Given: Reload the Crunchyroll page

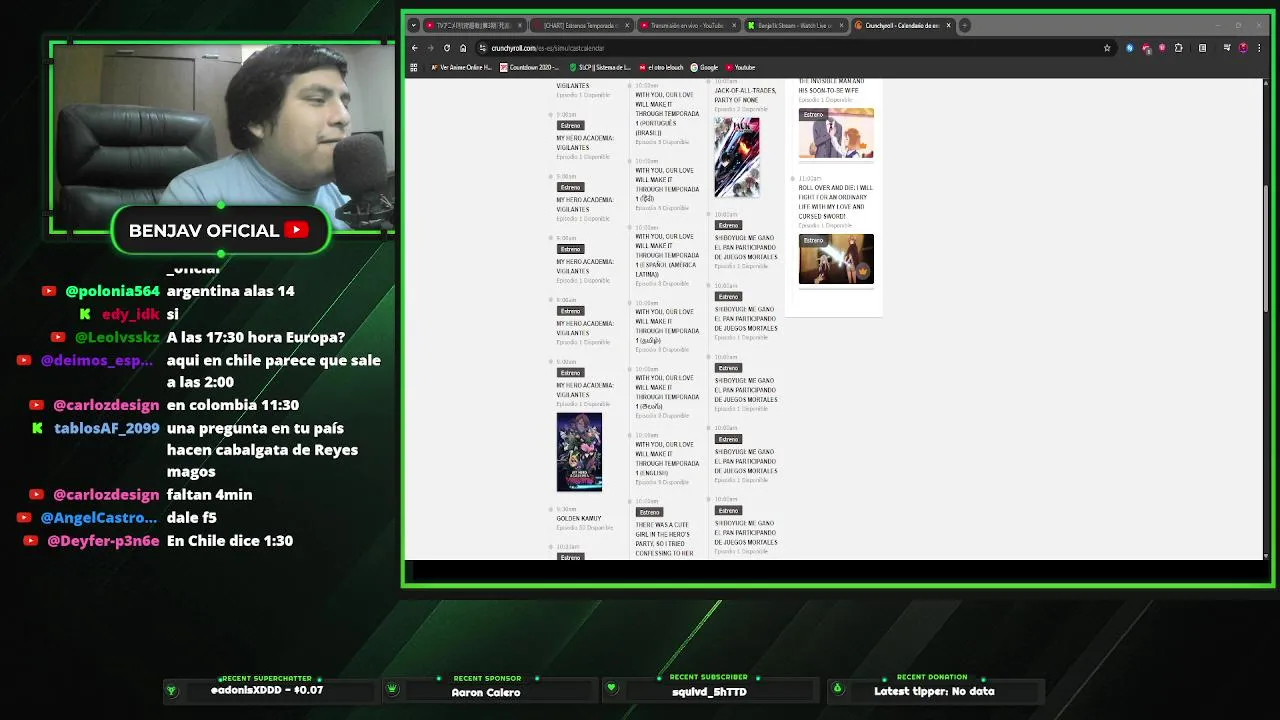Looking at the screenshot, I should (447, 48).
